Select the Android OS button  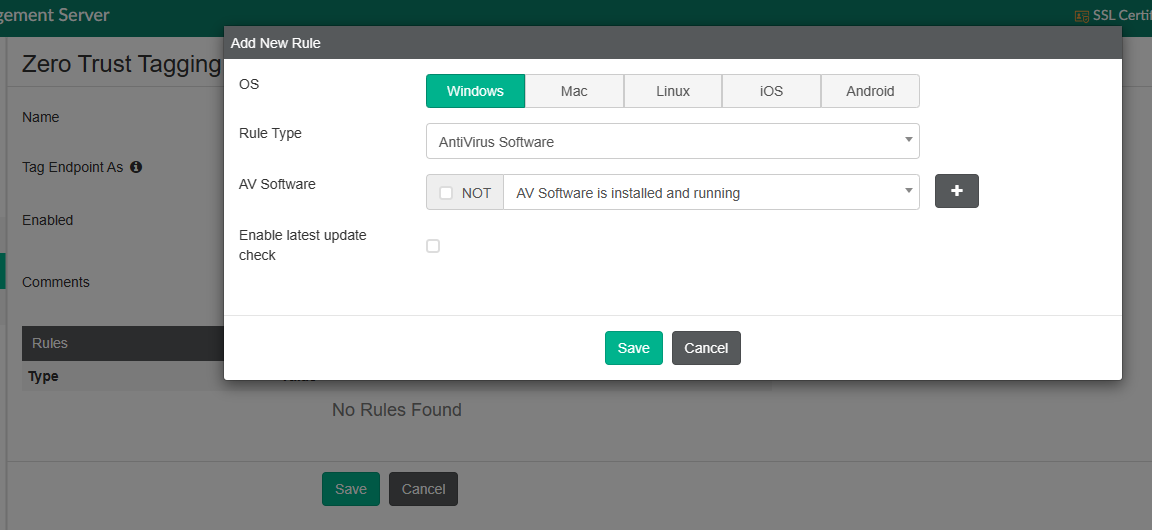coord(870,91)
